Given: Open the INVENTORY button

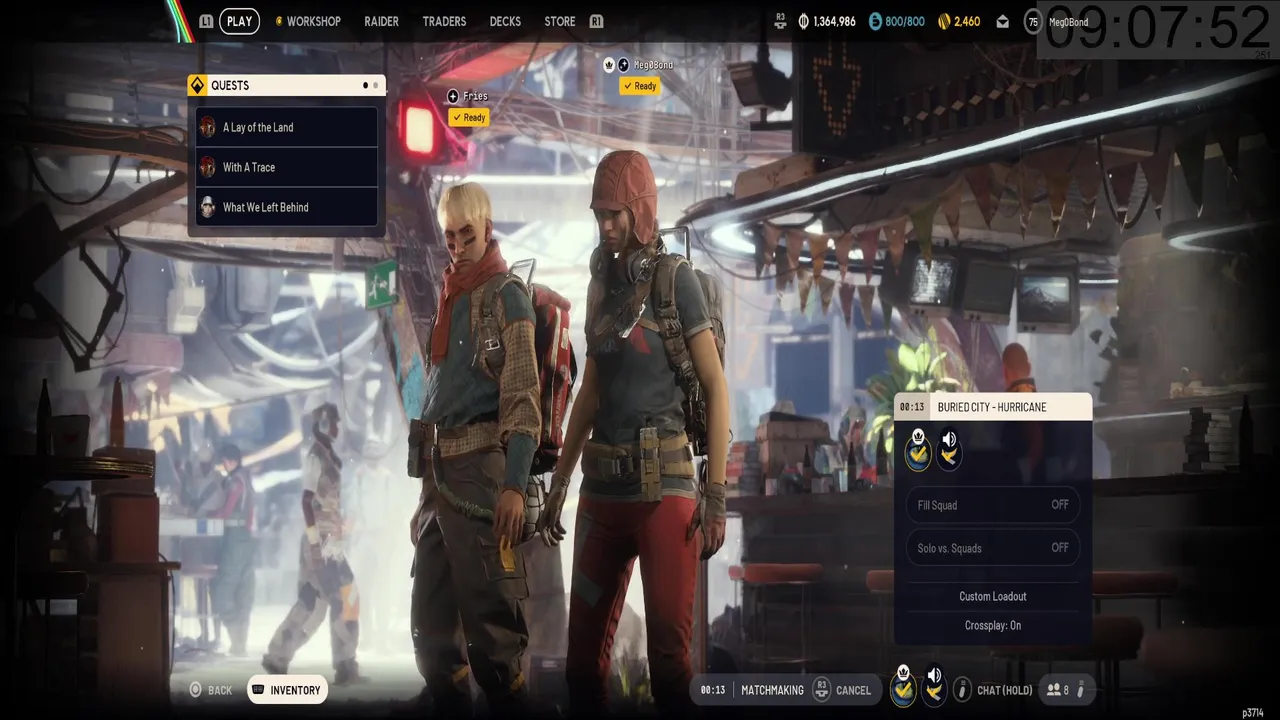Looking at the screenshot, I should (x=287, y=690).
